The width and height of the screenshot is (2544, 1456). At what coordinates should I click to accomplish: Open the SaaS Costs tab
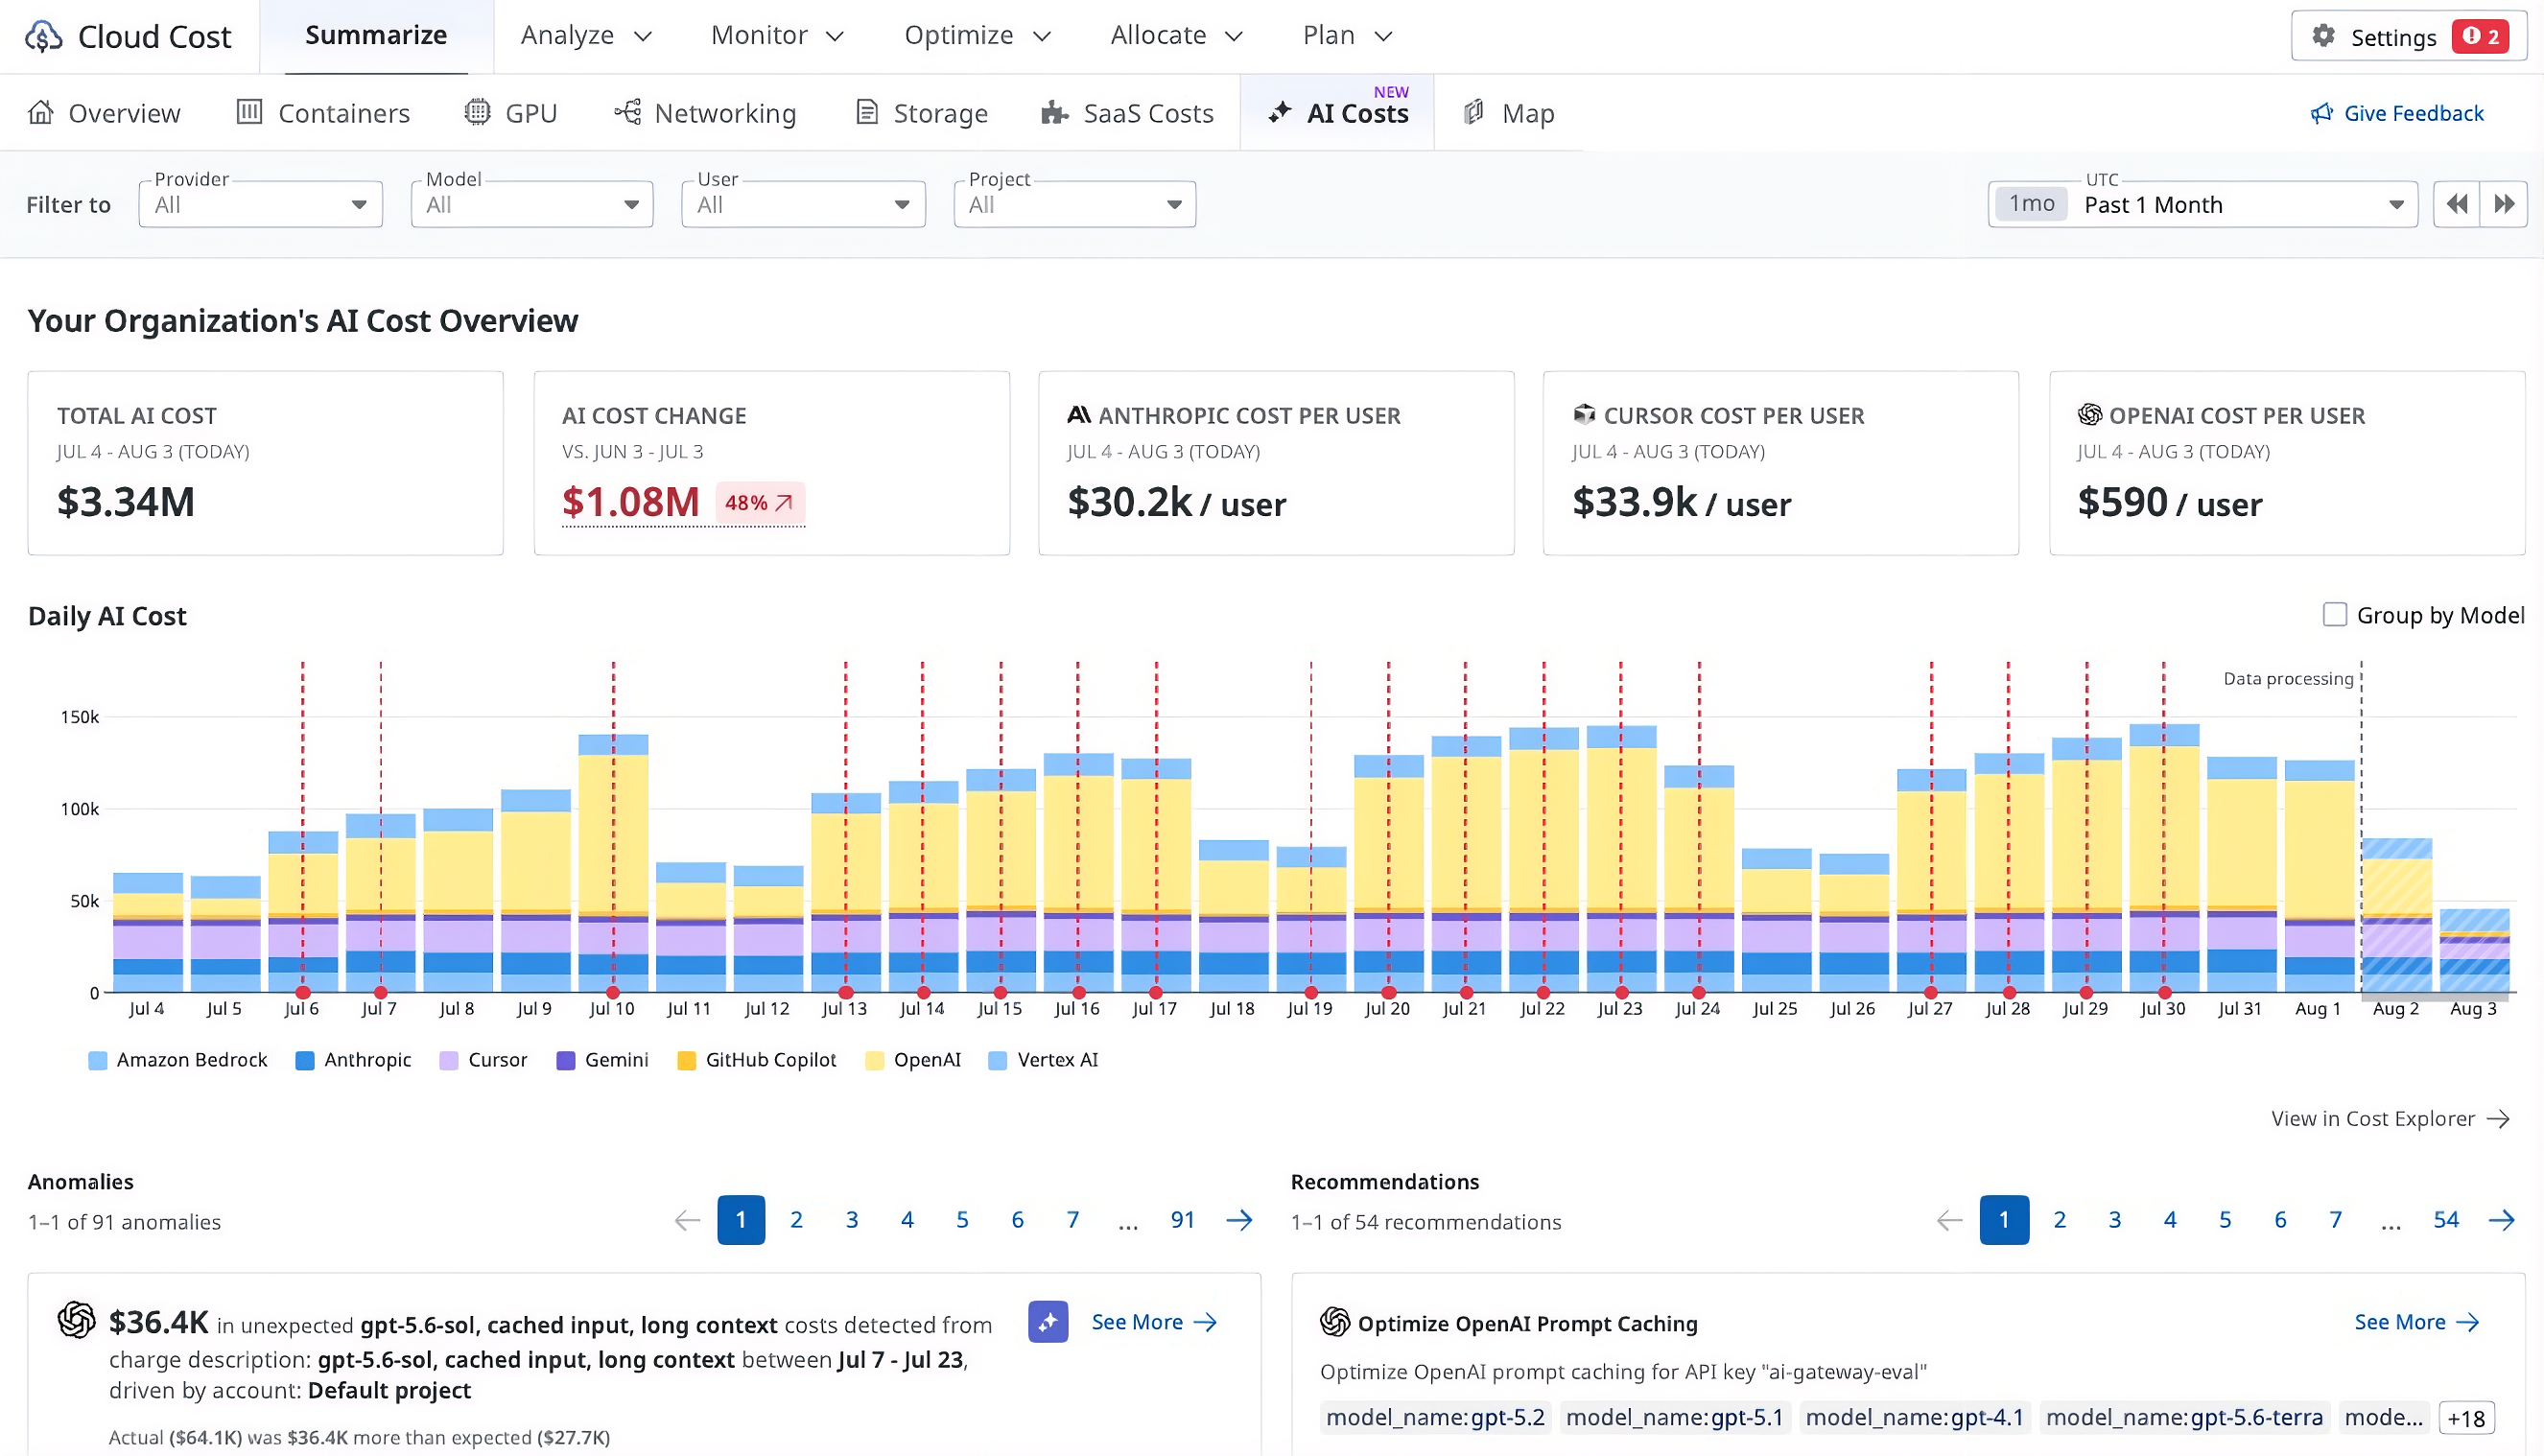coord(1127,112)
